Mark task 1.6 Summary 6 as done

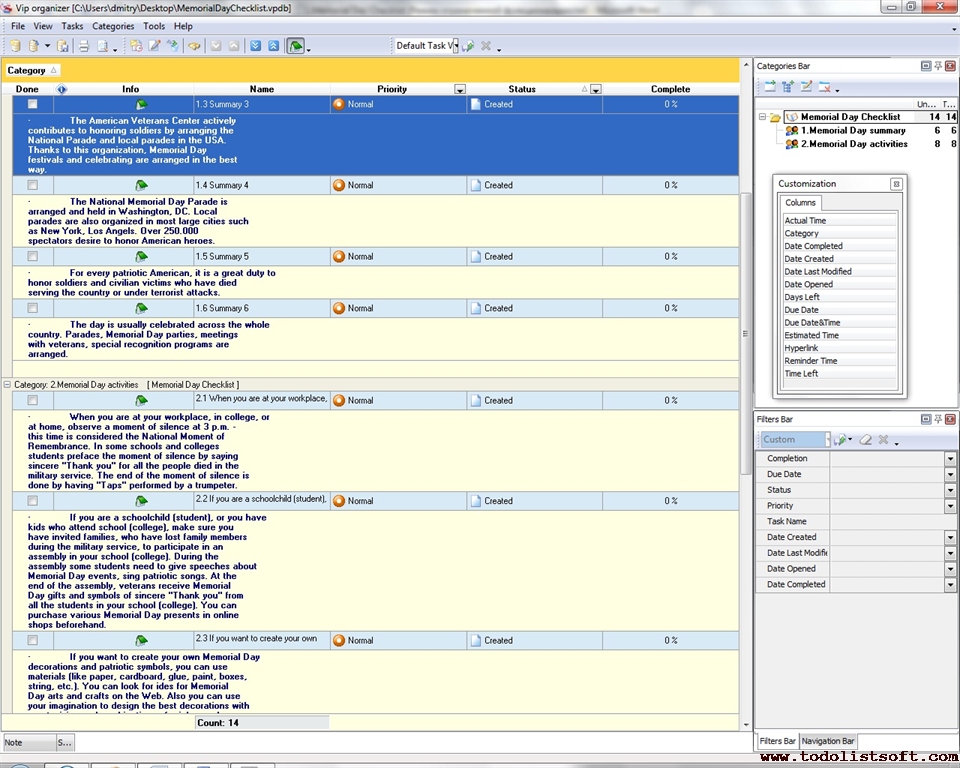click(x=33, y=308)
